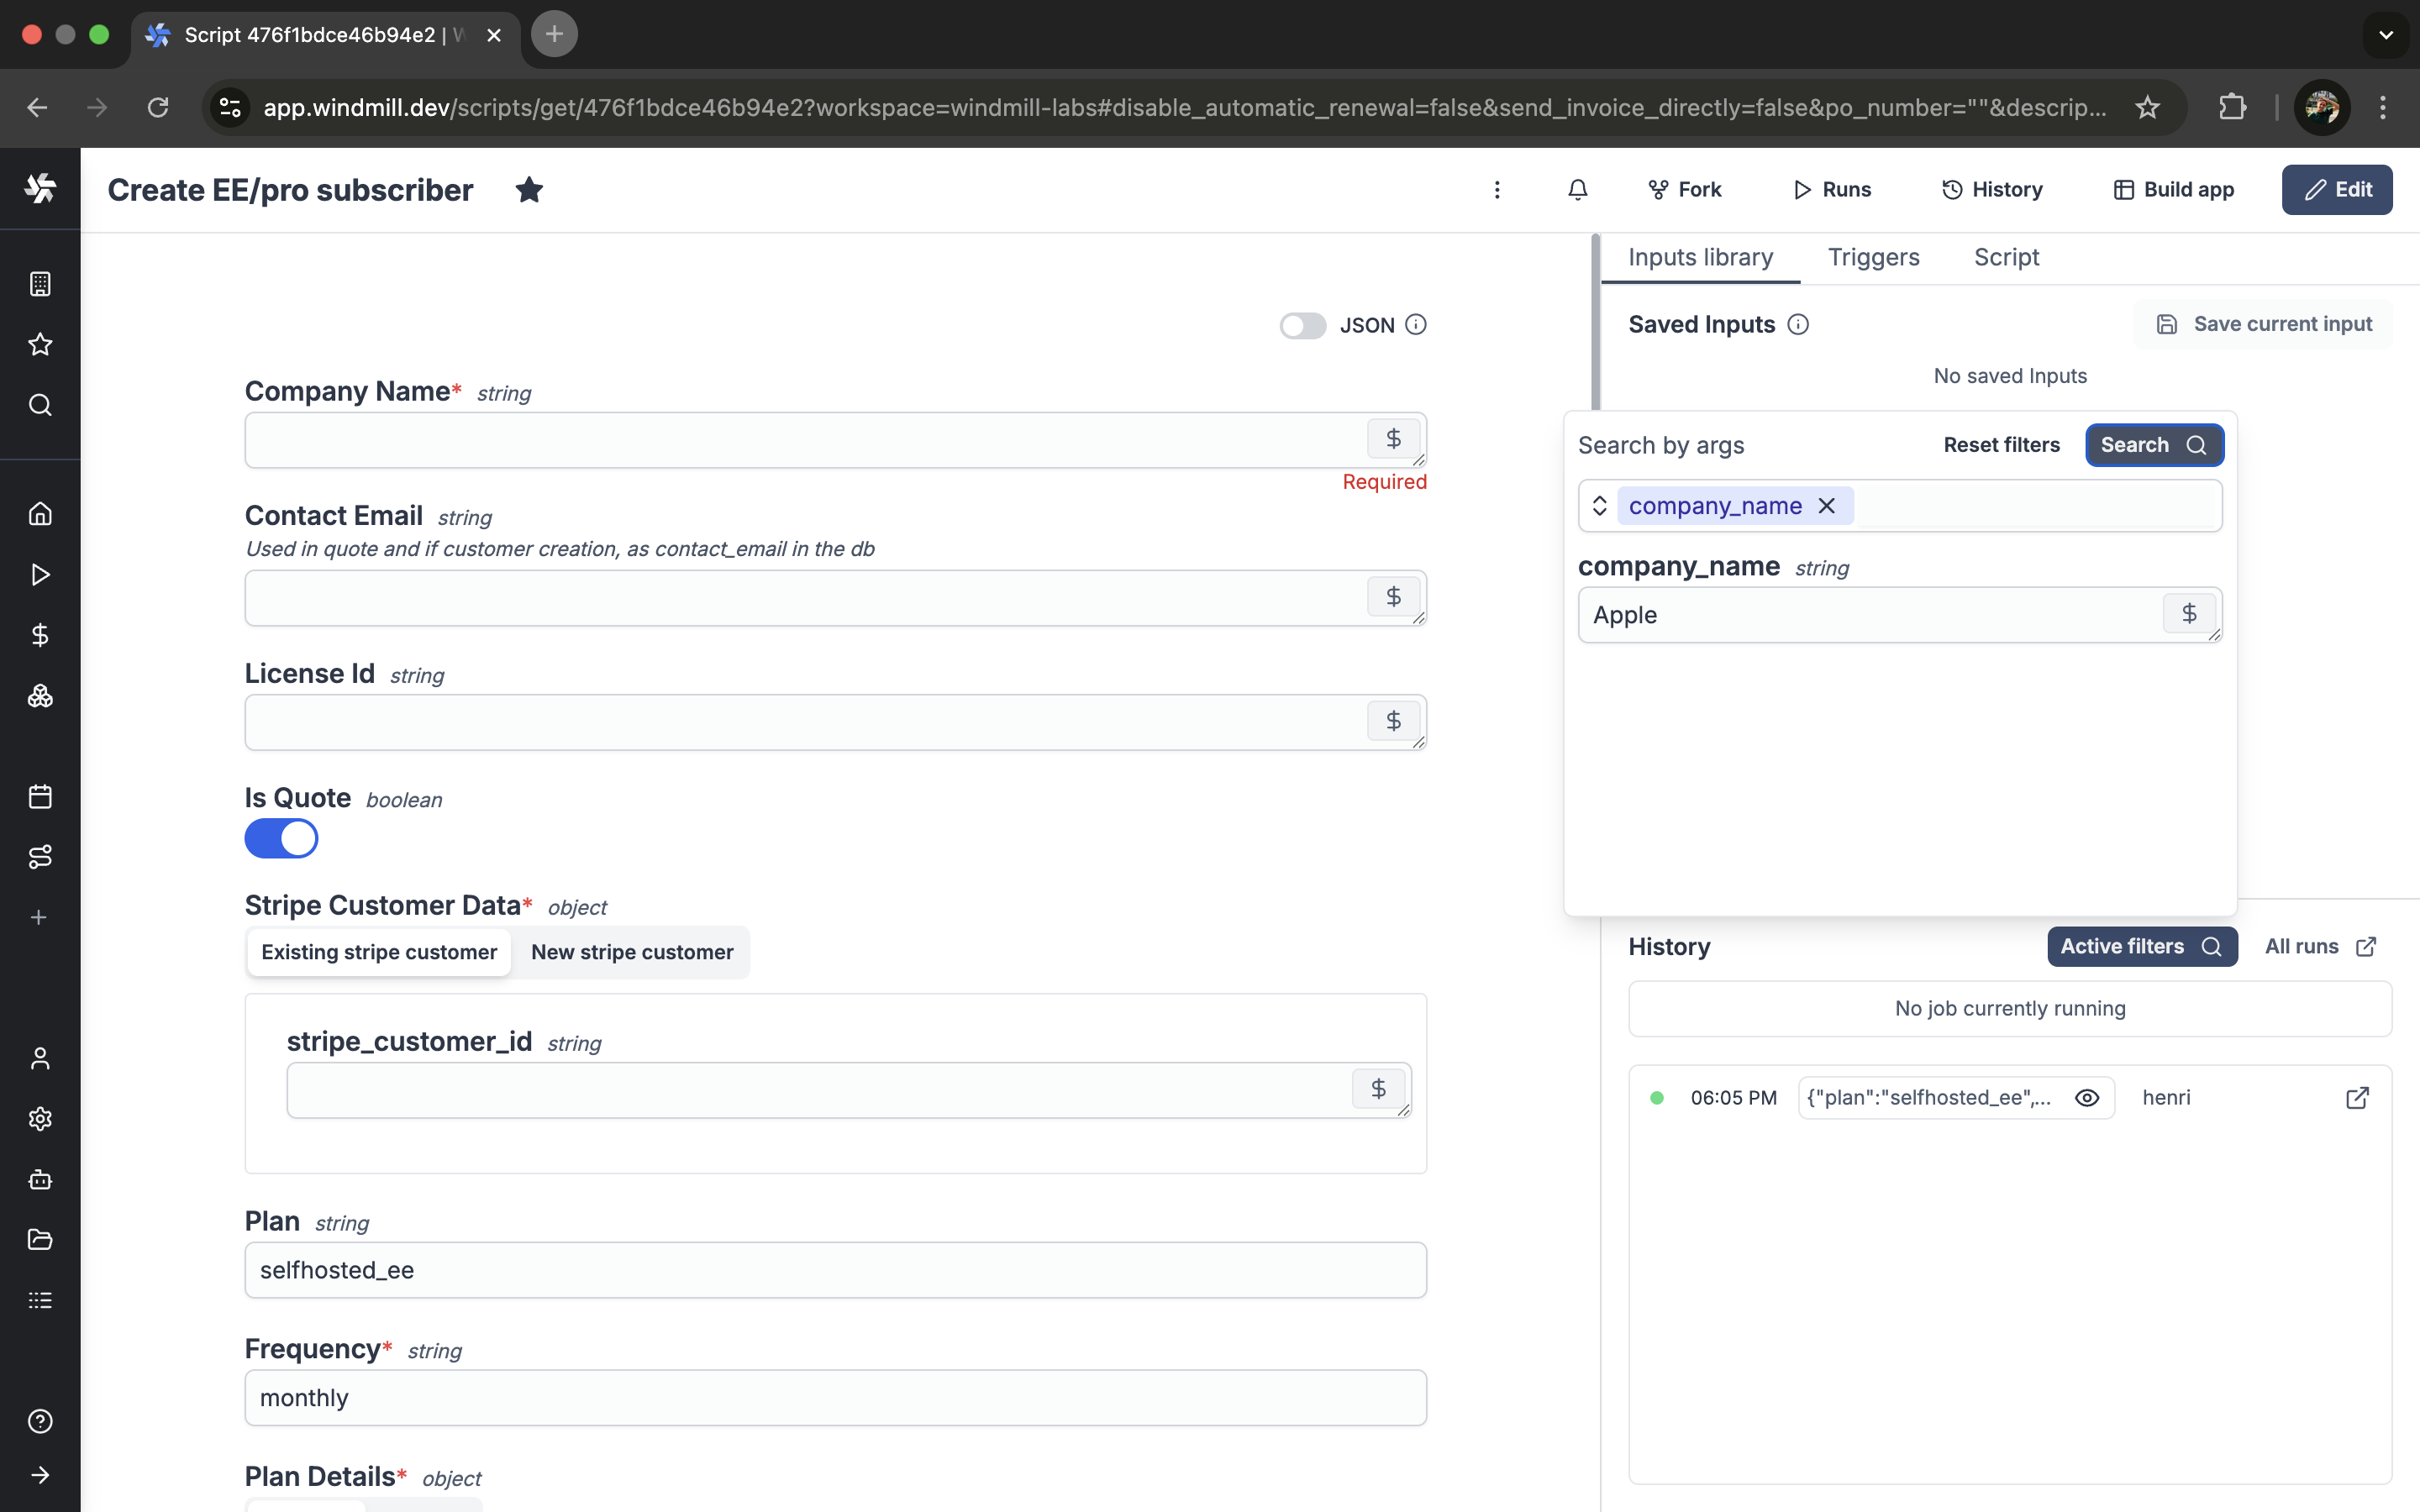Click the Help question mark icon
This screenshot has width=2420, height=1512.
pos(40,1421)
